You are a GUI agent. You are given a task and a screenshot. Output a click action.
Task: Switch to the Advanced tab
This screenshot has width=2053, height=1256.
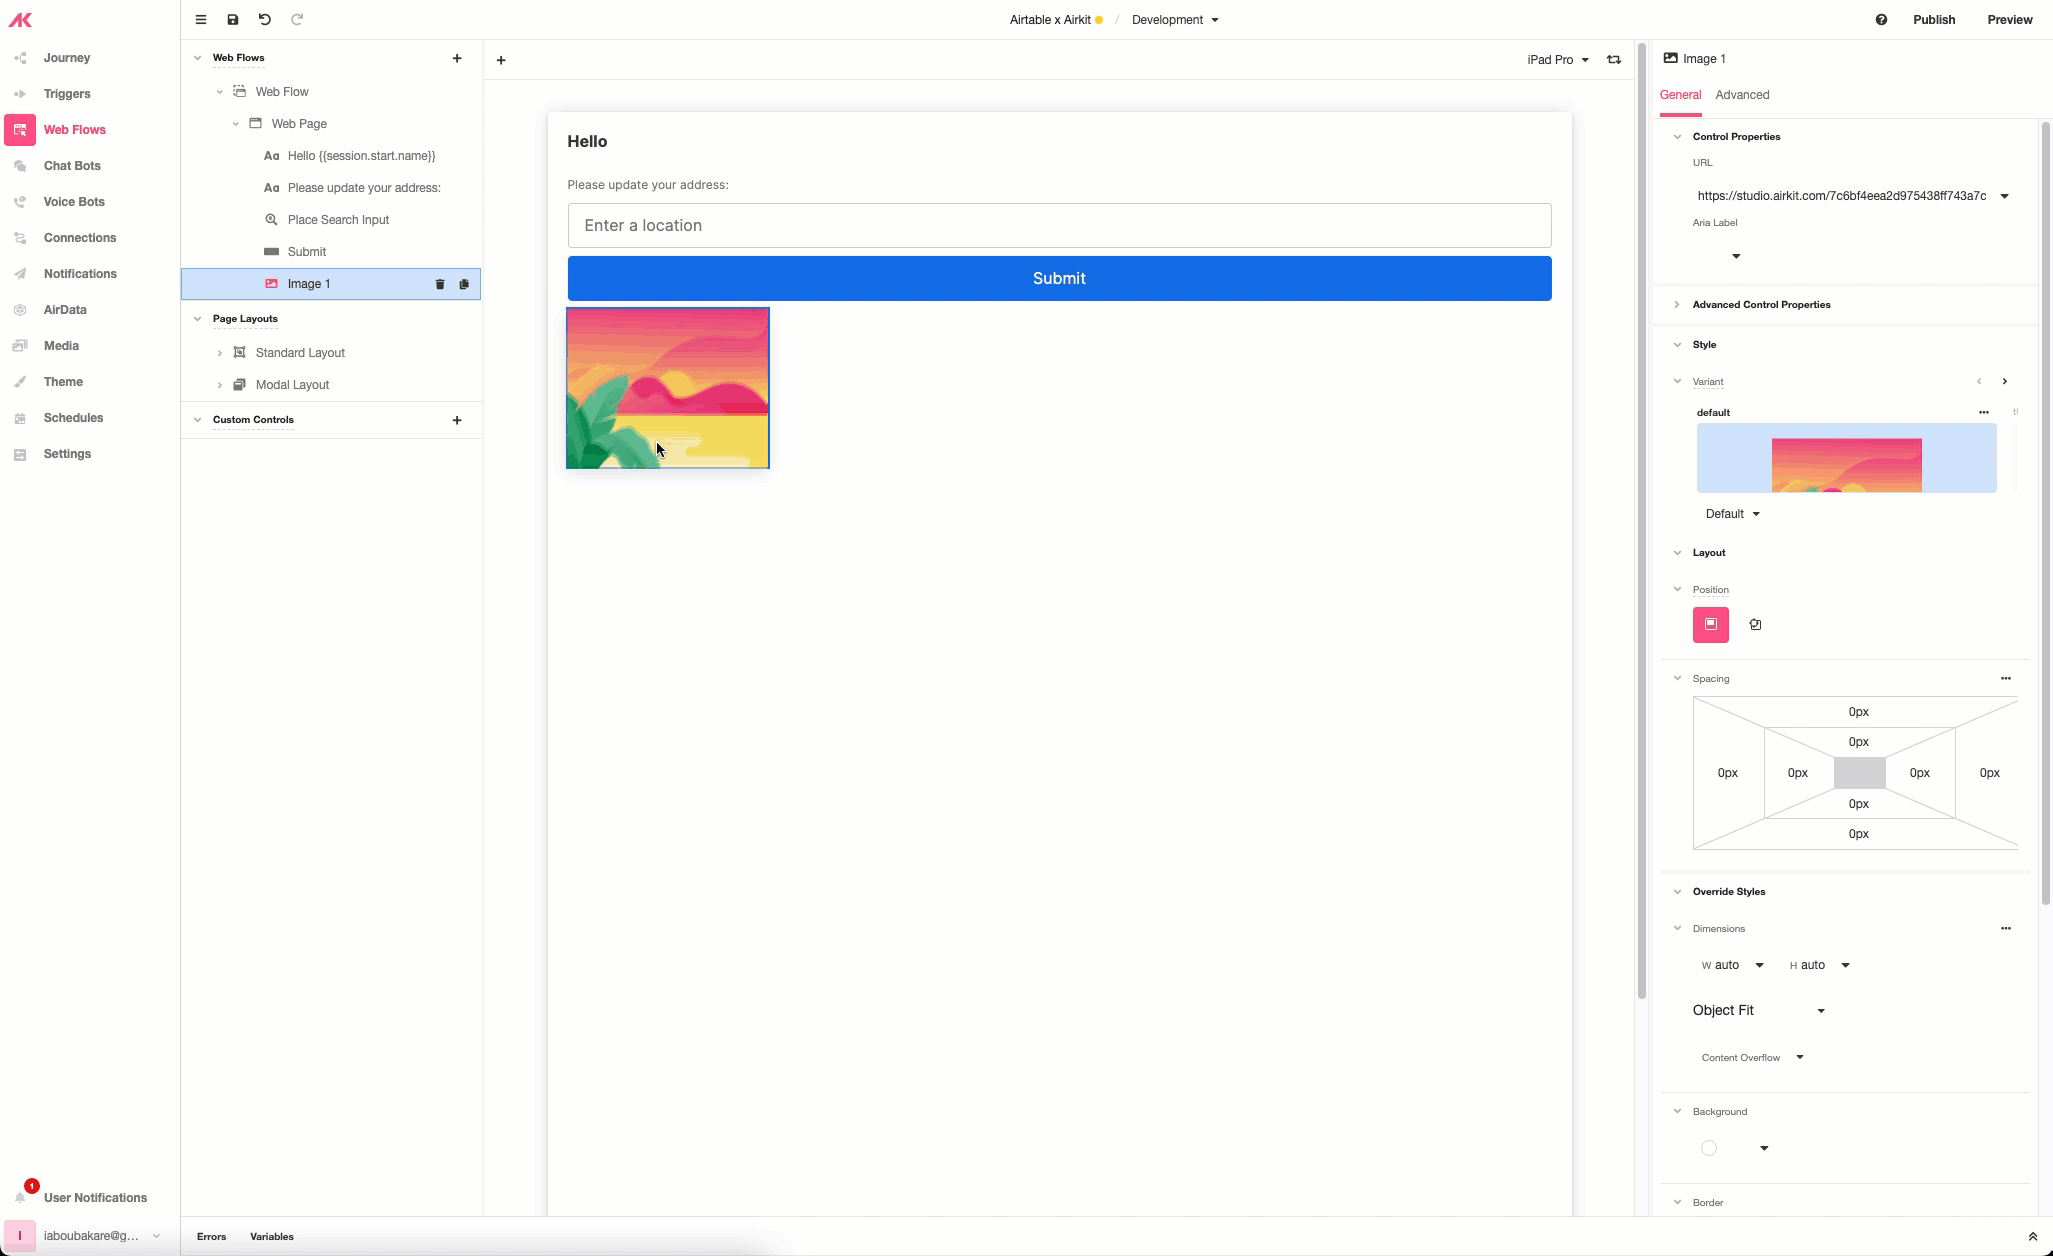click(x=1742, y=95)
